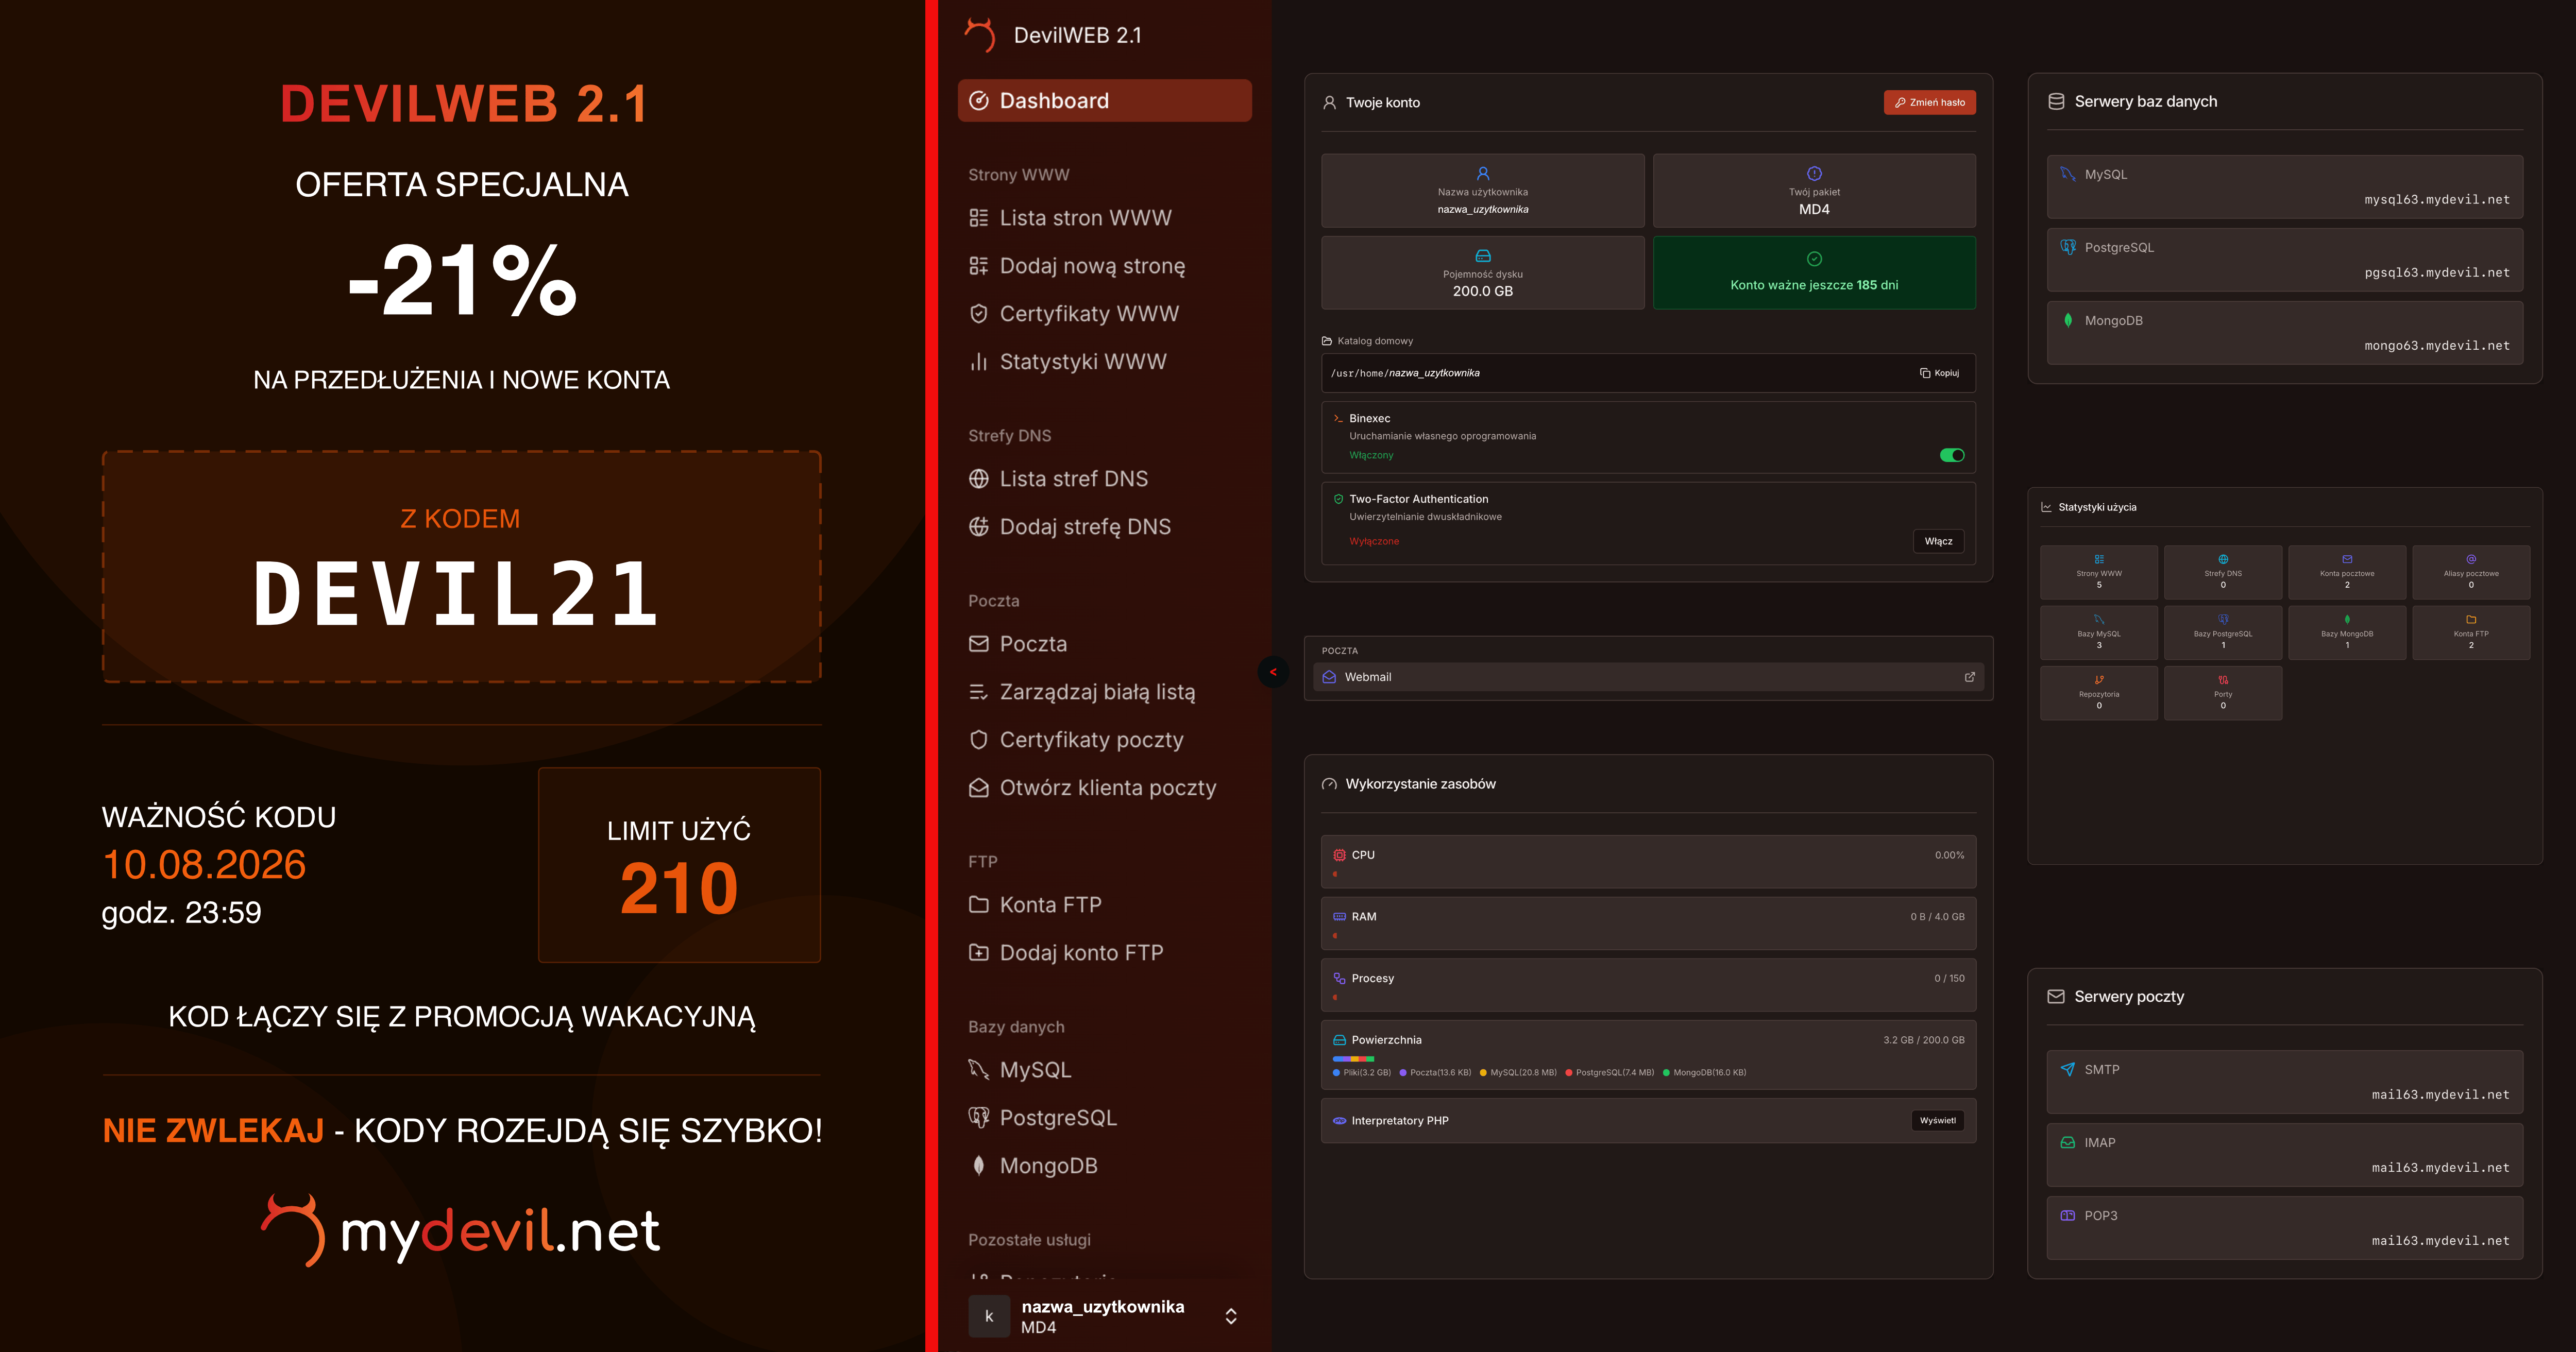Click the RAM icon in Wykorzystanie zasobów
This screenshot has width=2576, height=1352.
[1339, 917]
